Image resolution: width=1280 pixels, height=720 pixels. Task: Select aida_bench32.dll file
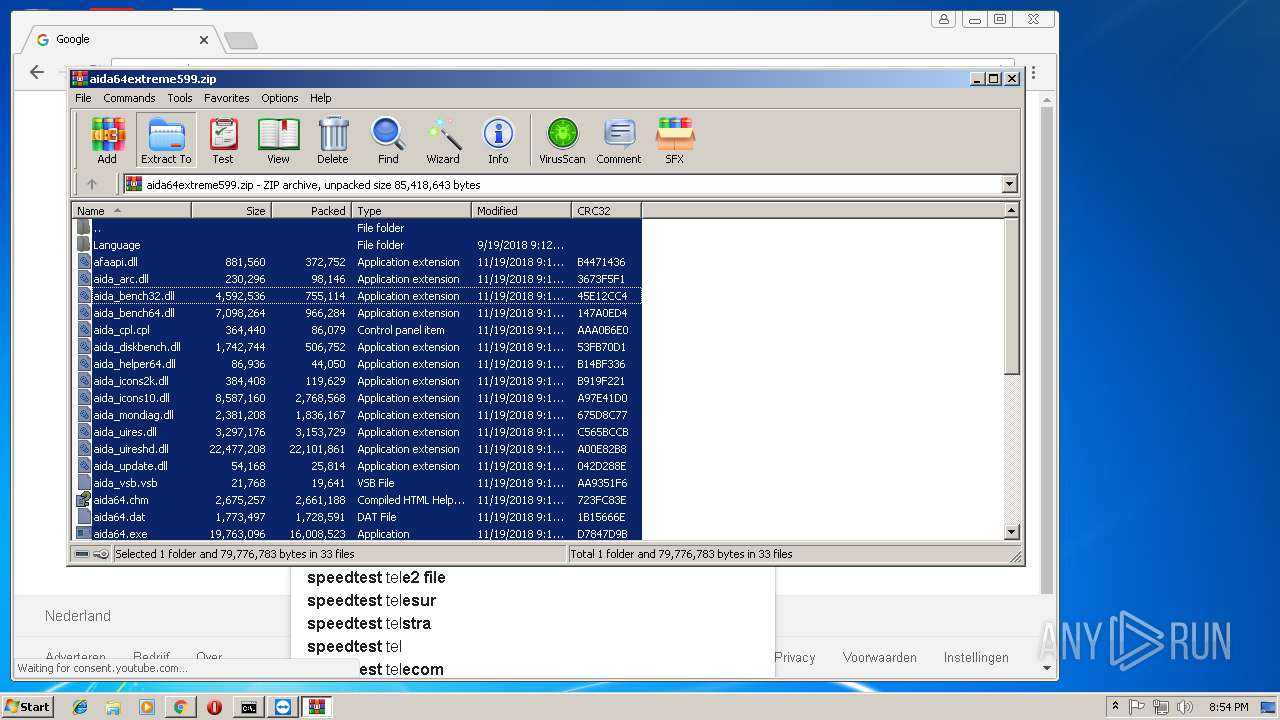357,296
